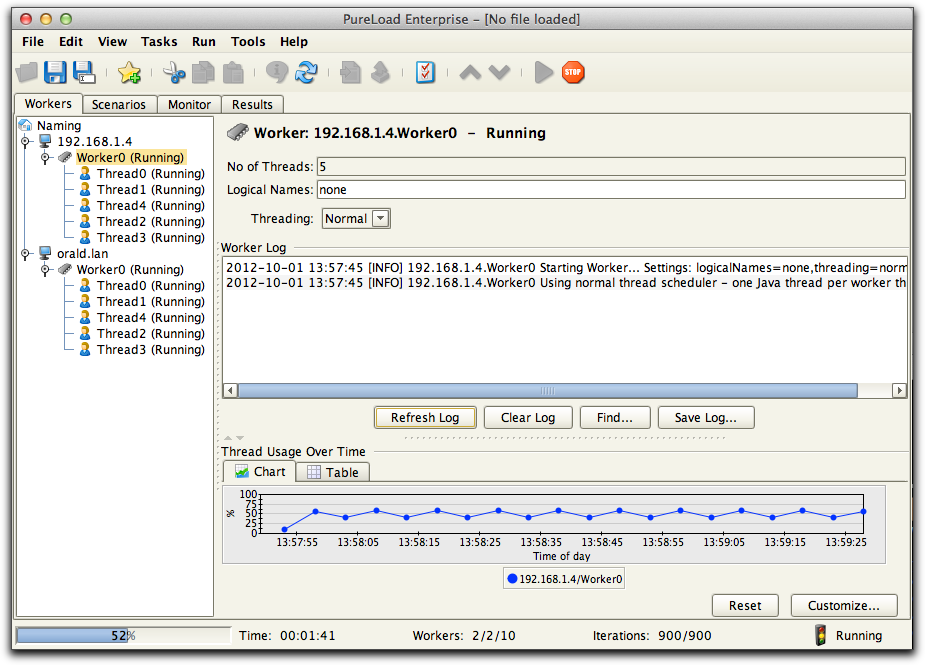The width and height of the screenshot is (925, 665).
Task: Open the Help menu
Action: [x=294, y=41]
